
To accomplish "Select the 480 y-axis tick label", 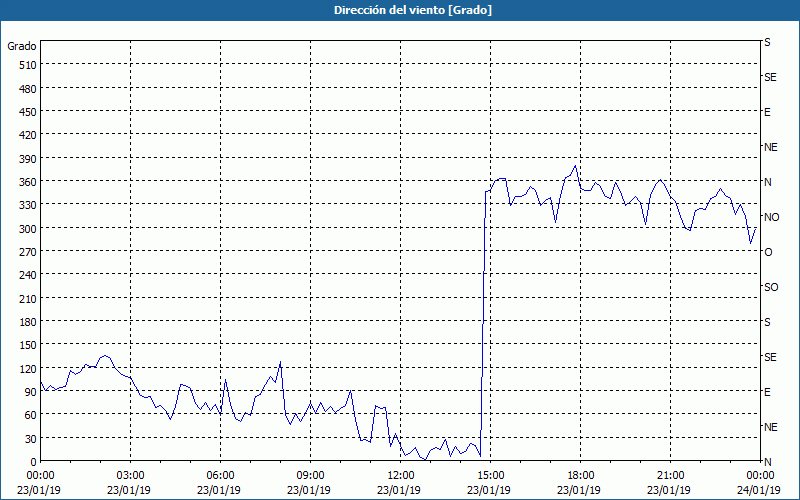I will click(28, 89).
